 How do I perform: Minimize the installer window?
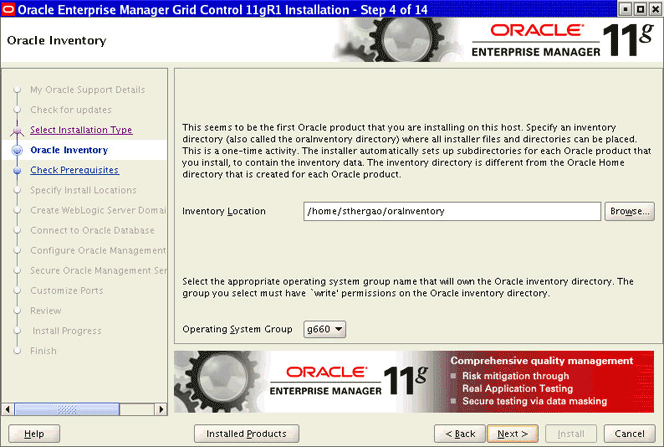click(625, 9)
